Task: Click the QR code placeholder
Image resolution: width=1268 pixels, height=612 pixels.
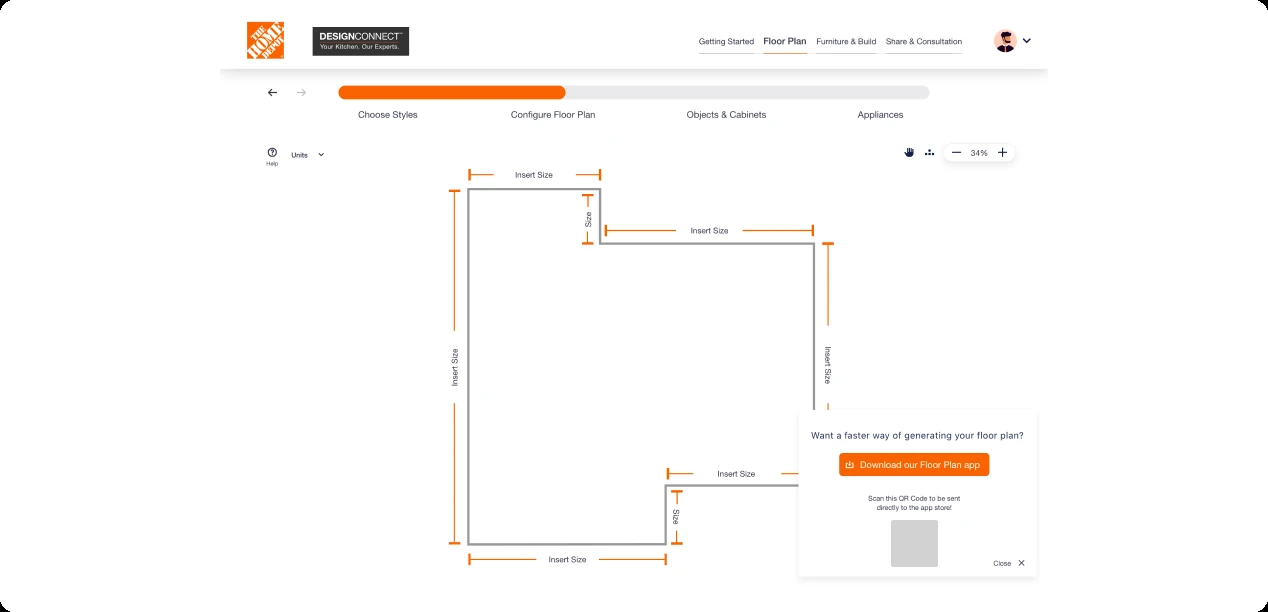Action: tap(914, 543)
